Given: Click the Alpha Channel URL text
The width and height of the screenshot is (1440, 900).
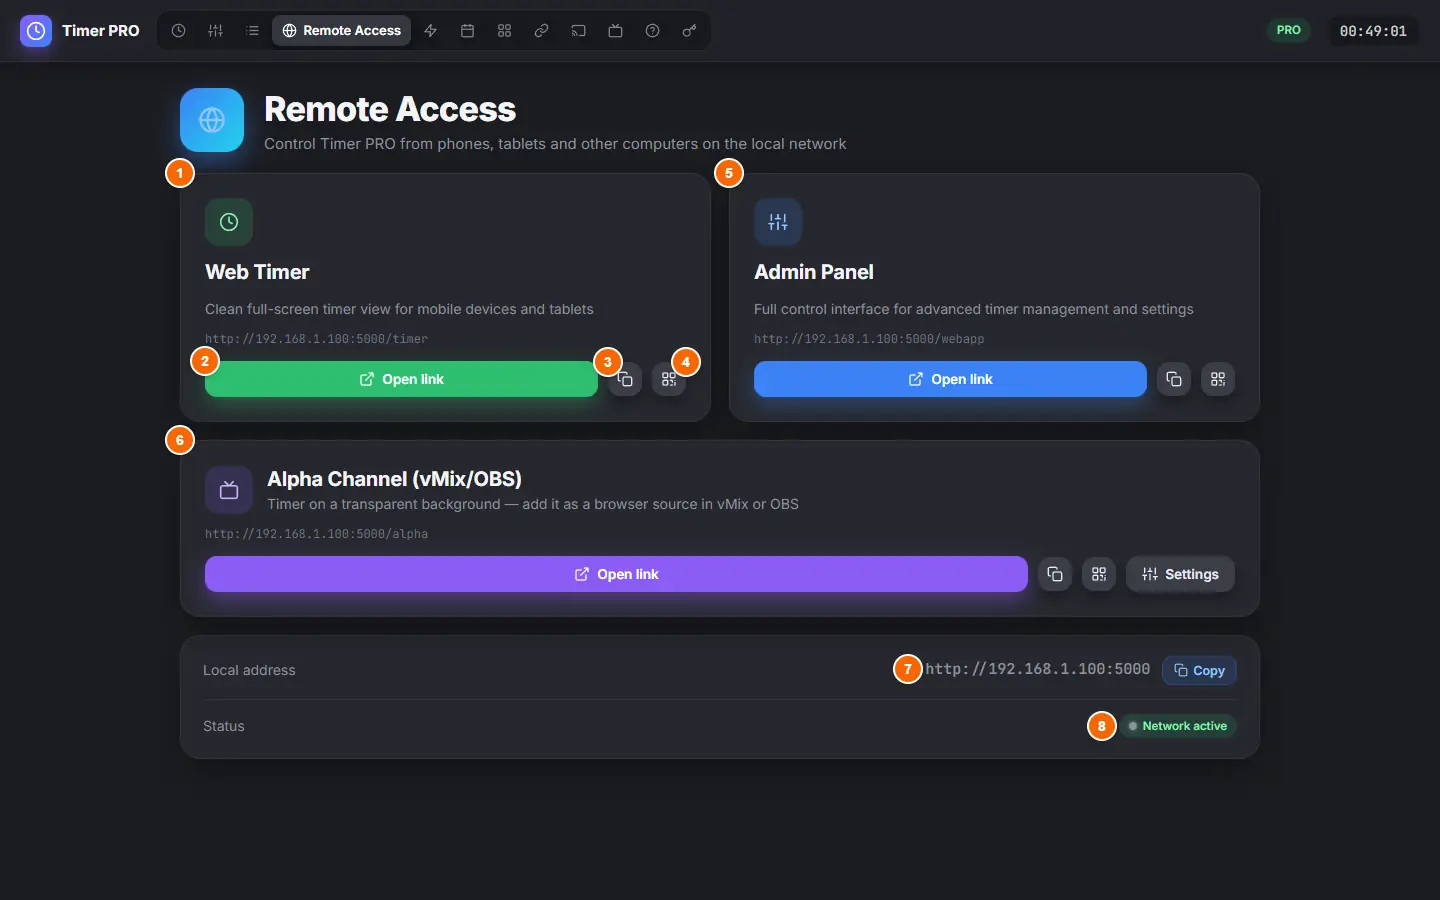Looking at the screenshot, I should click(x=316, y=534).
